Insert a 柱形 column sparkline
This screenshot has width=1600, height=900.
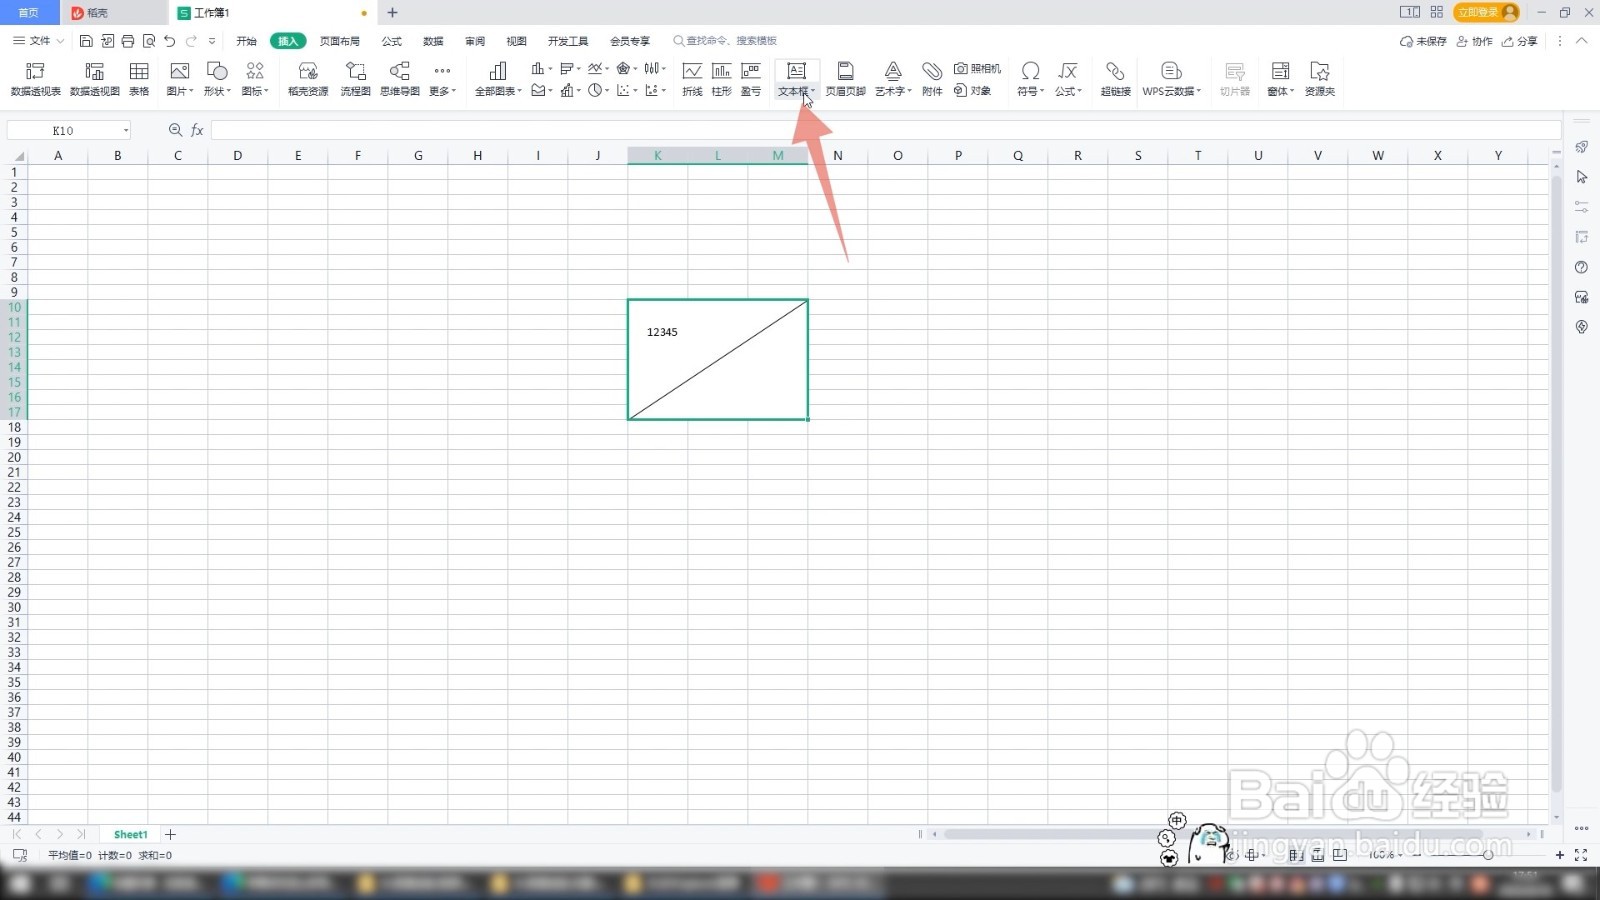(721, 79)
